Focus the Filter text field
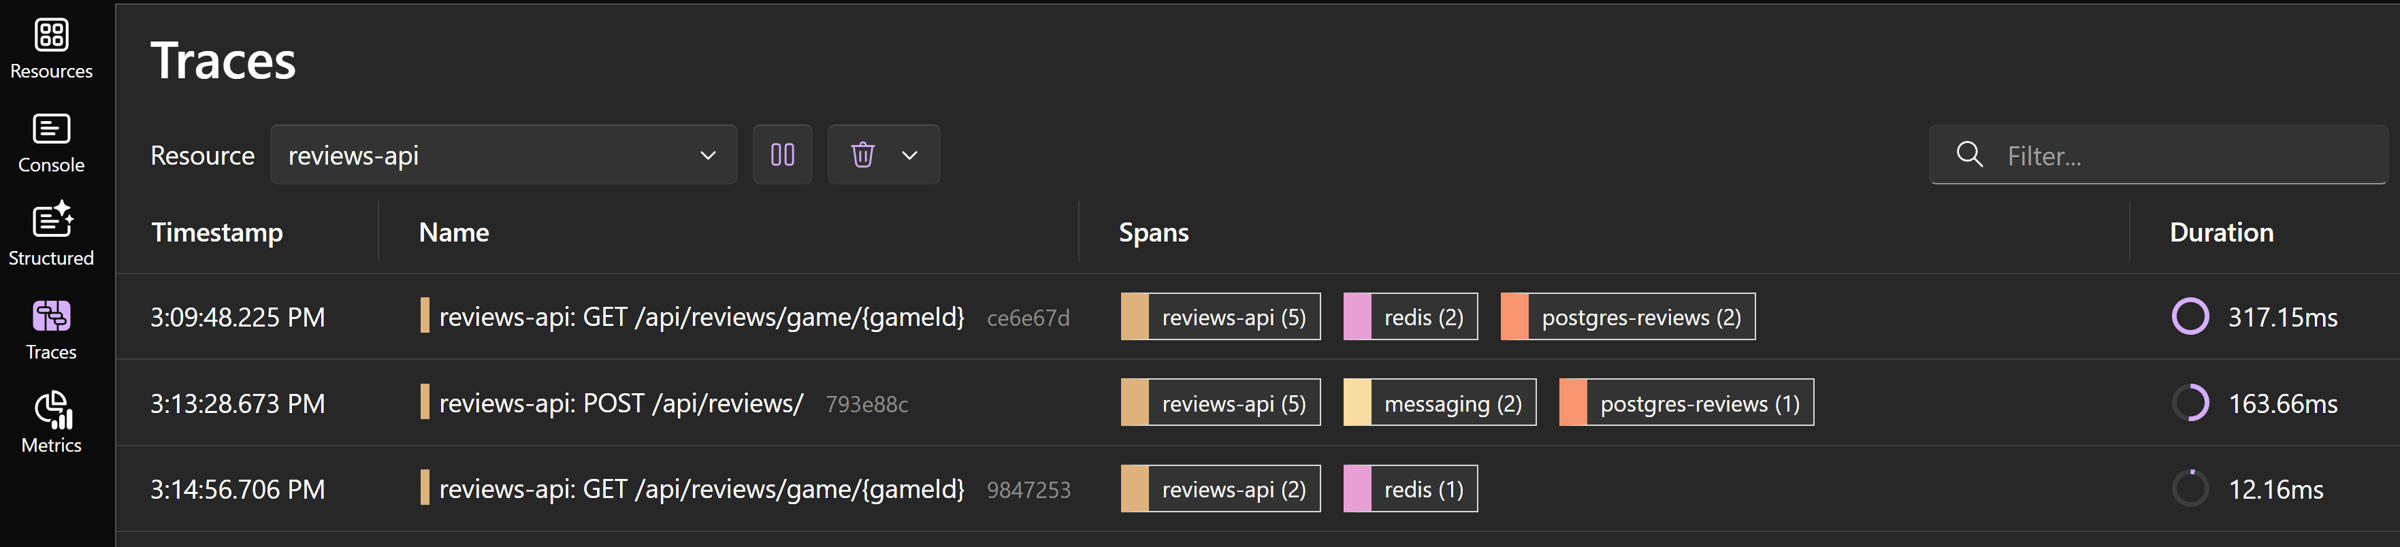The image size is (2400, 547). [2159, 155]
